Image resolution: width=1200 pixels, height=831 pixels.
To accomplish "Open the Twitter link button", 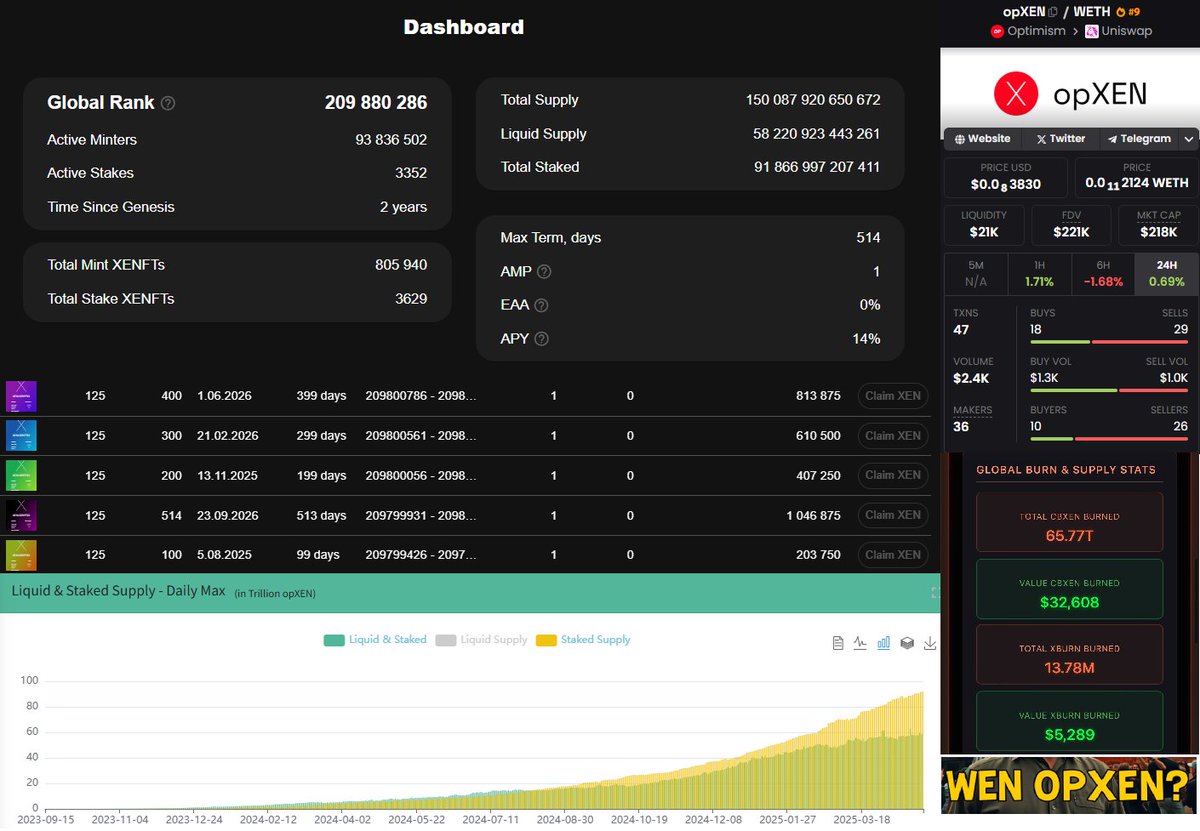I will point(1061,139).
